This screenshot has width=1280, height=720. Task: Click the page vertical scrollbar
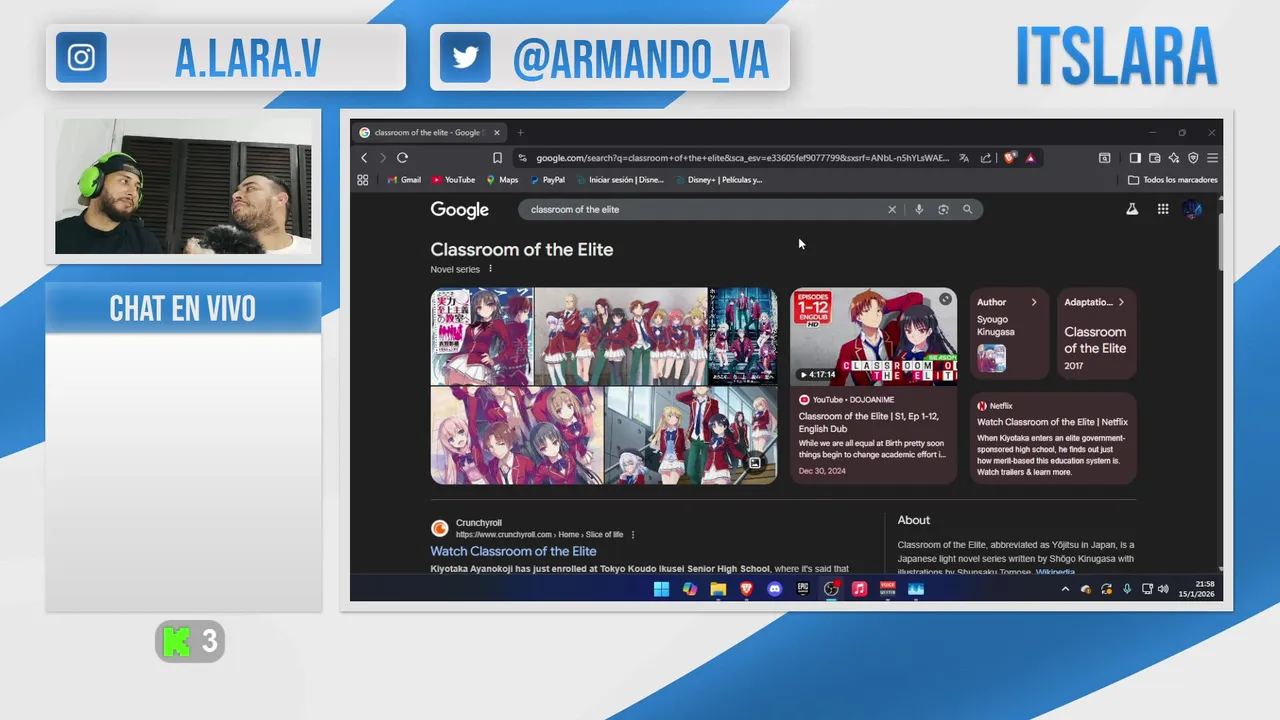pyautogui.click(x=1220, y=240)
